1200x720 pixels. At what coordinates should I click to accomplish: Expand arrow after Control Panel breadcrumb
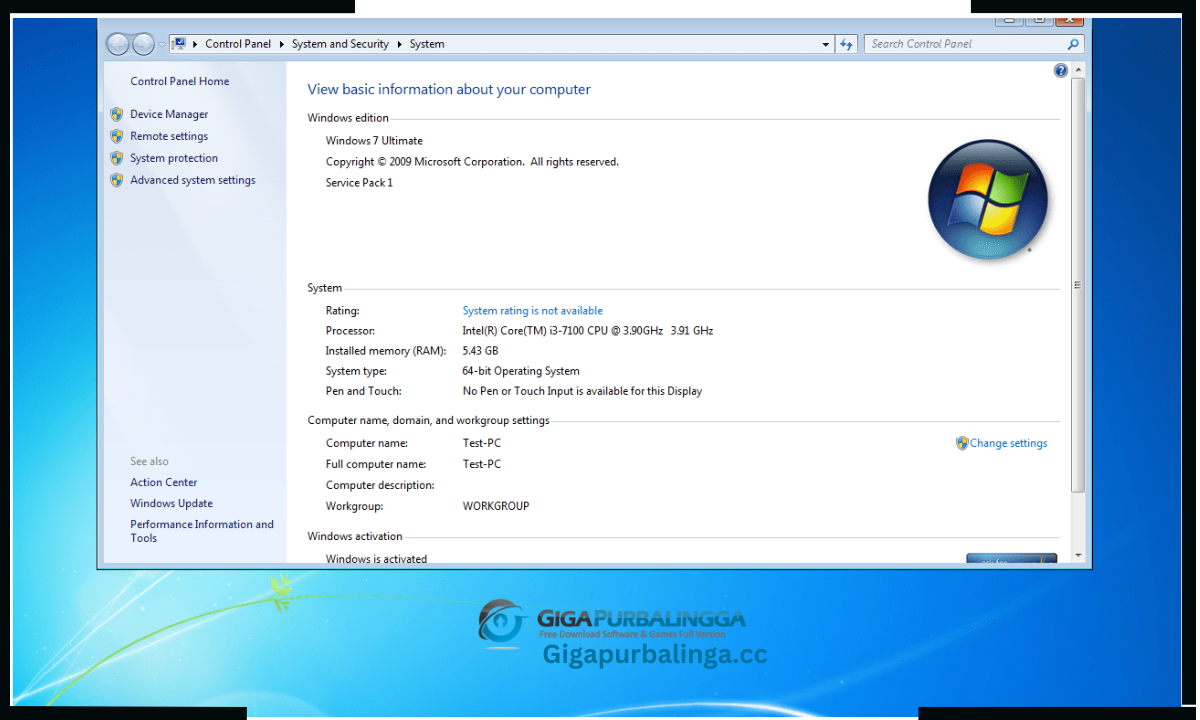click(282, 44)
